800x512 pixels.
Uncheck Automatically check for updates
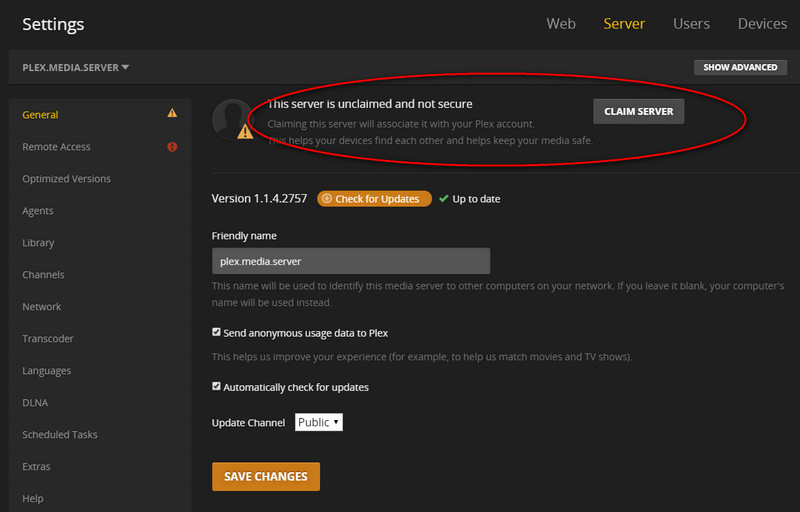tap(216, 386)
